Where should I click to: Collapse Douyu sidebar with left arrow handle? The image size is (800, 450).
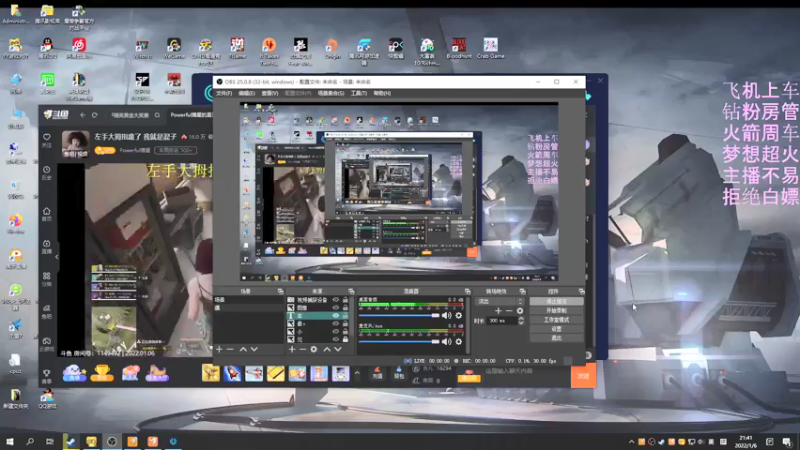tap(57, 257)
